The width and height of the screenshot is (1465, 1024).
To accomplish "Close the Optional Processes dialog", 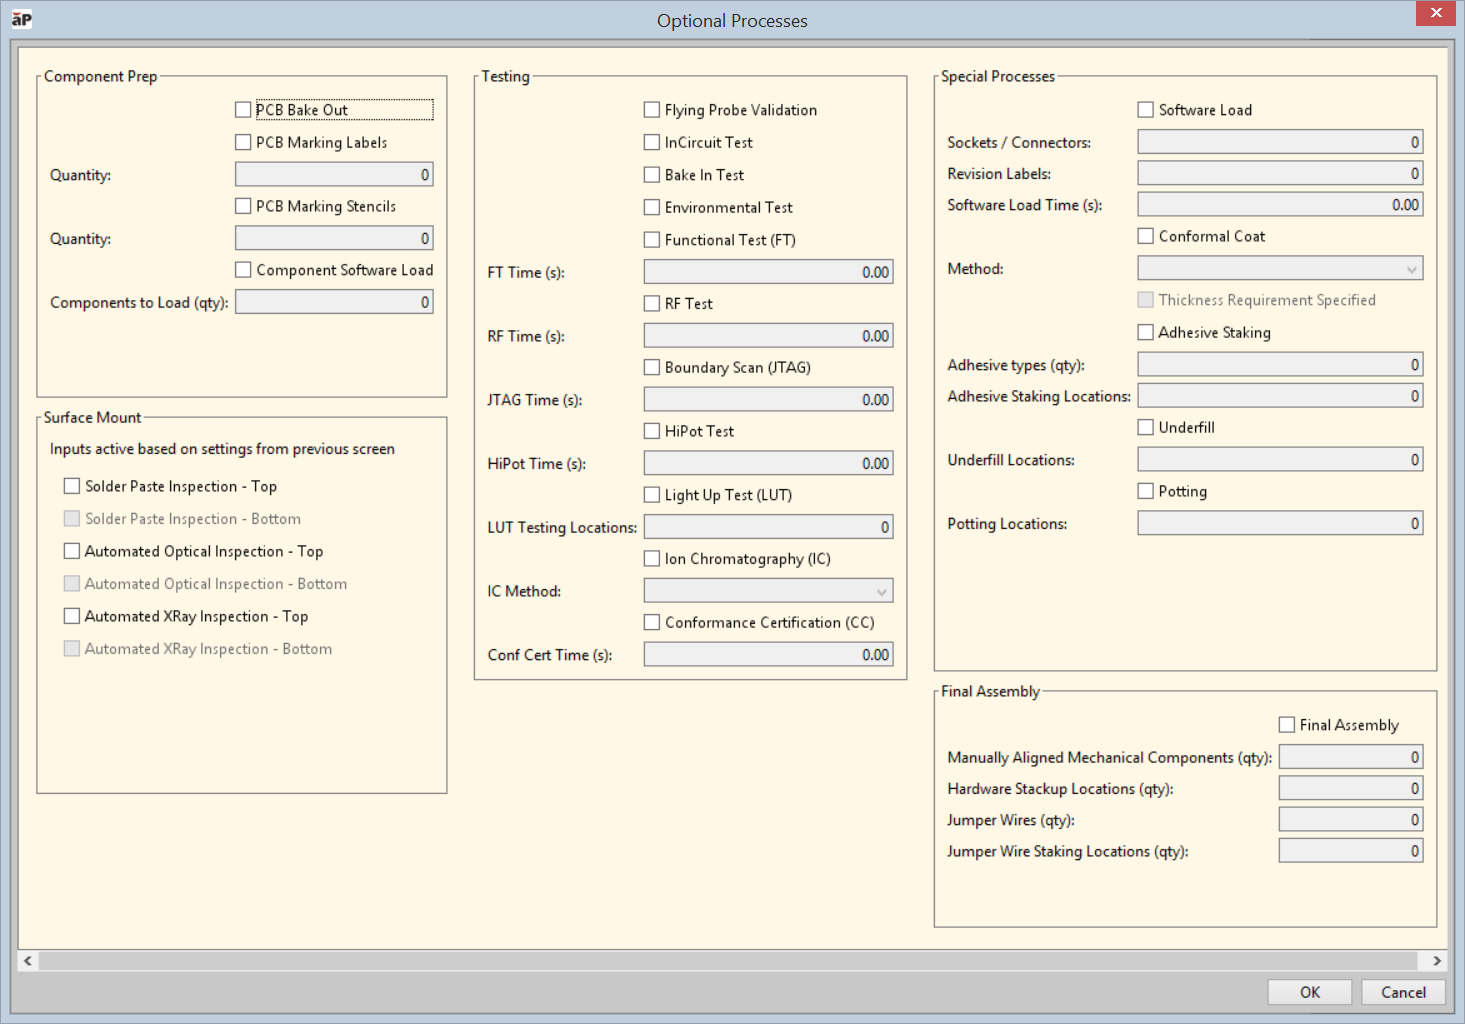I will (x=1435, y=13).
